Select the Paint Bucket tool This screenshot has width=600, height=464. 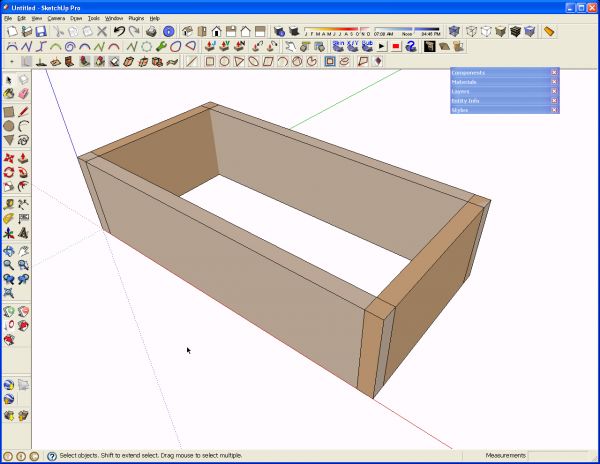(x=9, y=94)
